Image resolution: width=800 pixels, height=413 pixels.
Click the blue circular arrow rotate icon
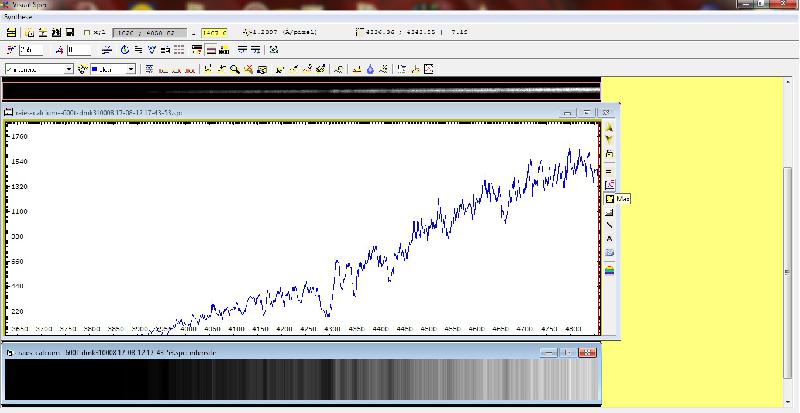124,50
